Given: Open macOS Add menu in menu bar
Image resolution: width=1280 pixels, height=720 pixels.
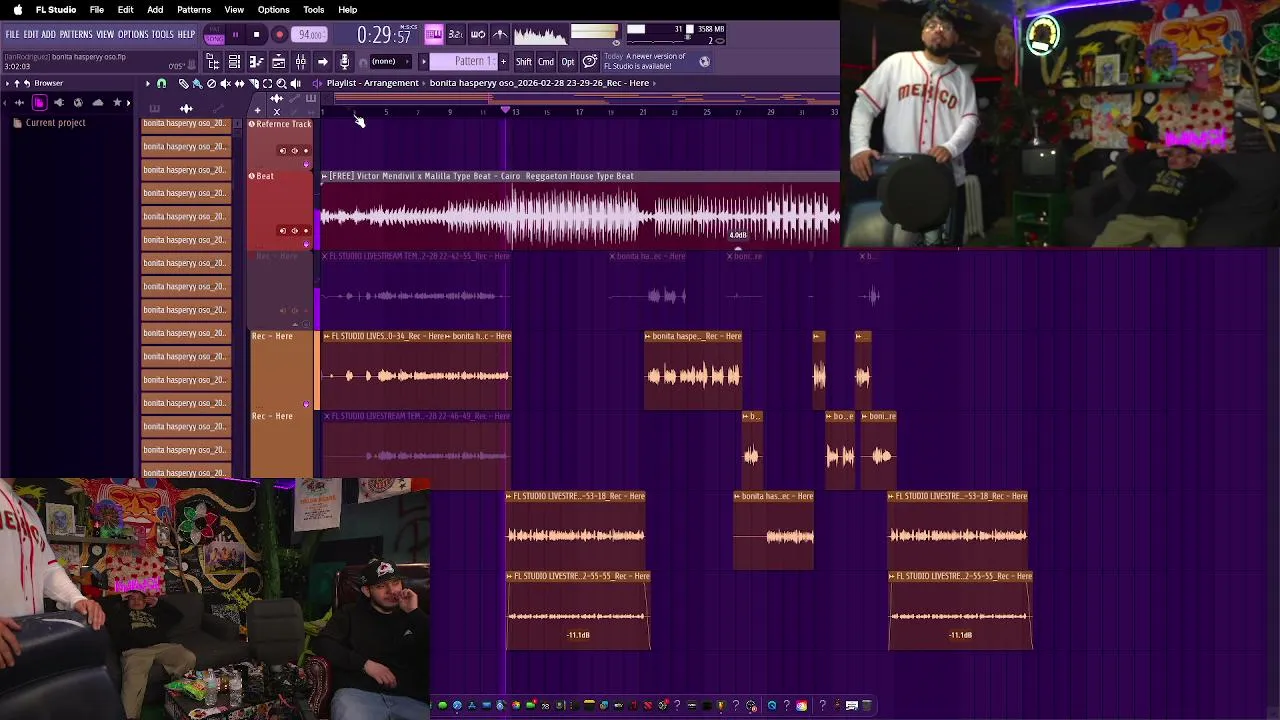Looking at the screenshot, I should pyautogui.click(x=155, y=10).
